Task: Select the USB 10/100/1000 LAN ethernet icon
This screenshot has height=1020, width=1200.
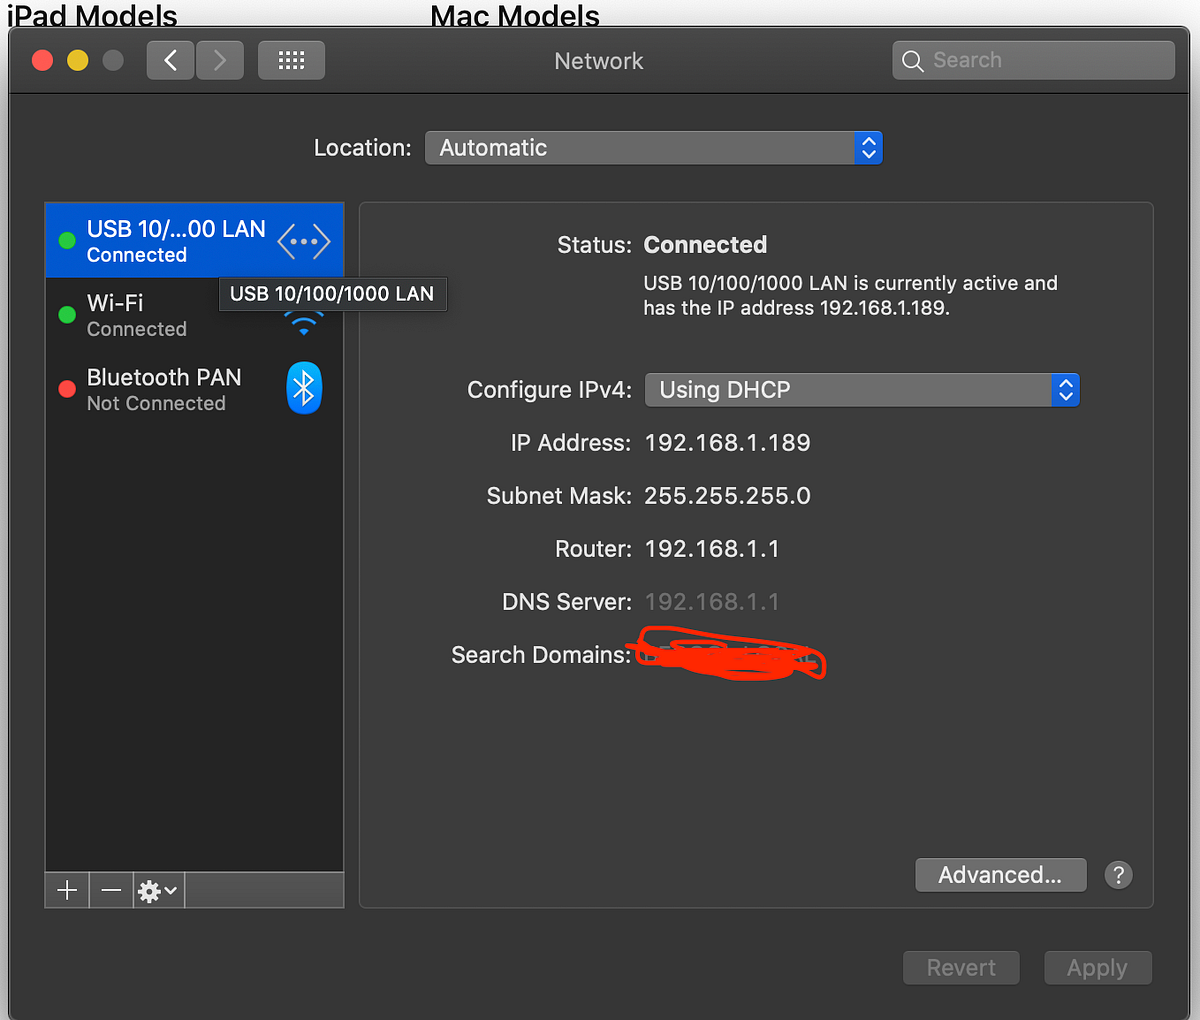Action: pos(303,240)
